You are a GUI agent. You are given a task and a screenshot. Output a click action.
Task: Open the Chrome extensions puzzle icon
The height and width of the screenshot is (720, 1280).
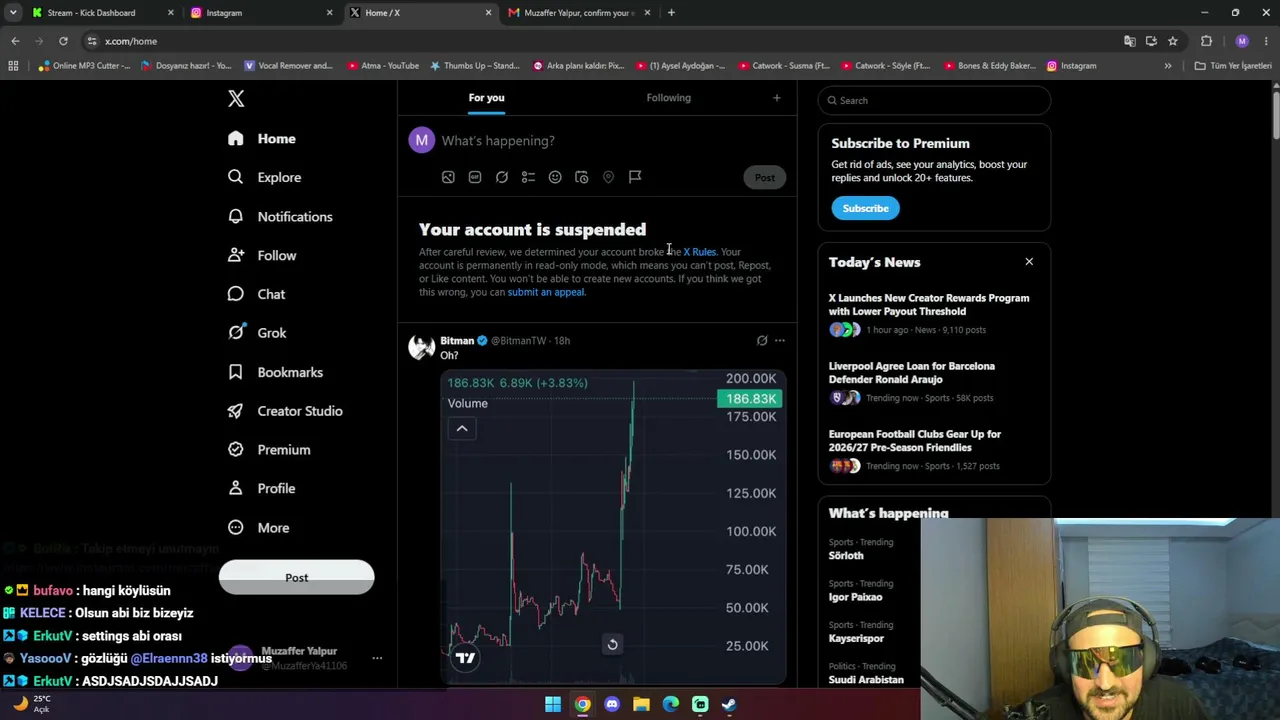1206,41
